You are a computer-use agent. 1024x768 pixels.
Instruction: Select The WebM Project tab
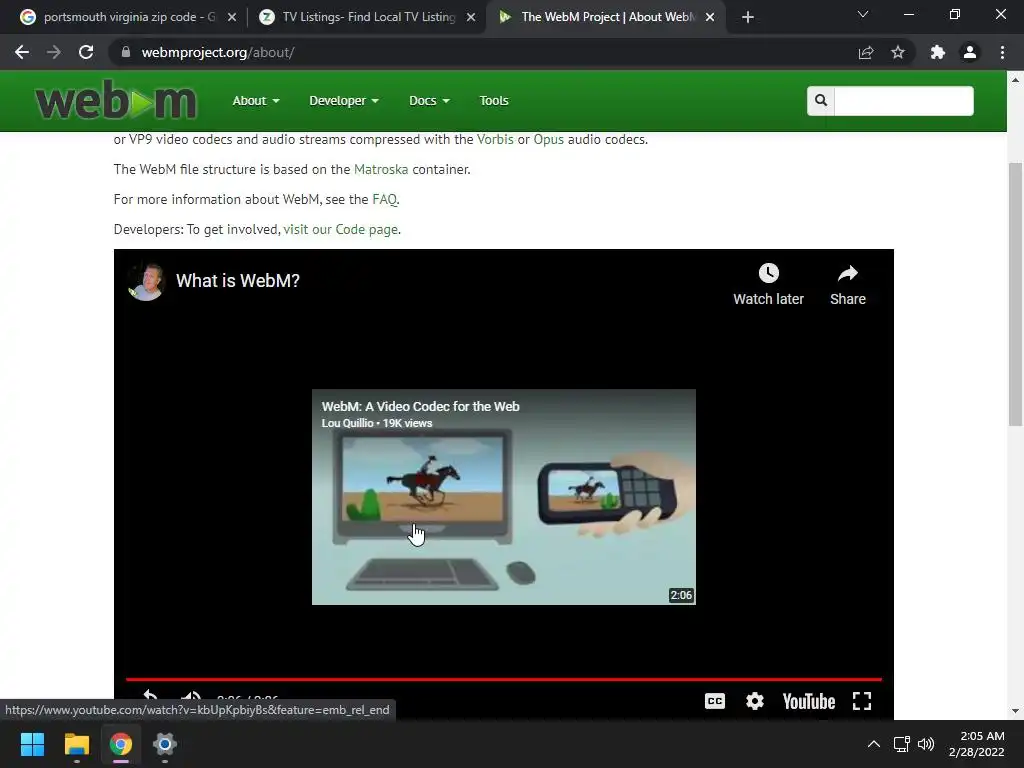click(607, 17)
